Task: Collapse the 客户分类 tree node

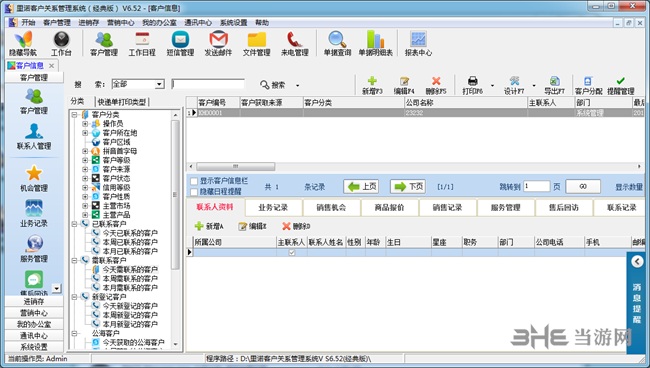Action: [x=74, y=114]
